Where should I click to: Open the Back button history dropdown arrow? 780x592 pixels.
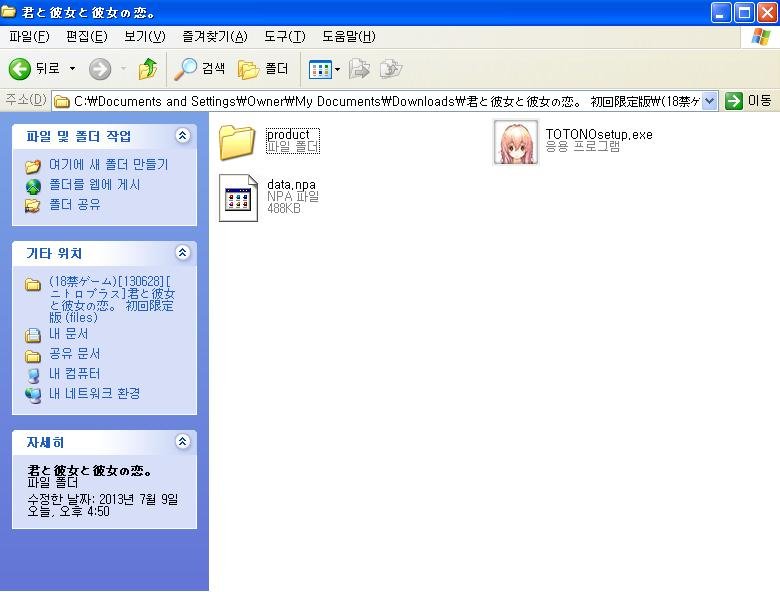tap(73, 69)
